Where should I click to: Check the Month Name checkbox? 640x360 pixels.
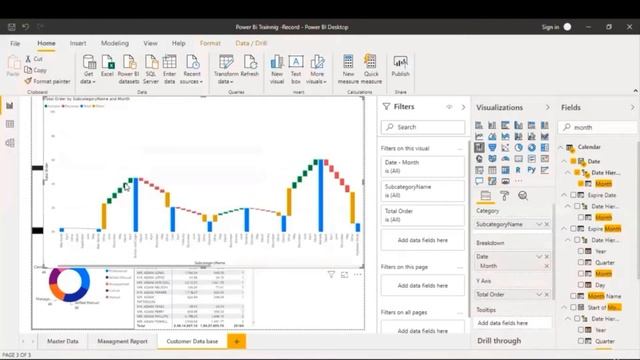(x=573, y=296)
